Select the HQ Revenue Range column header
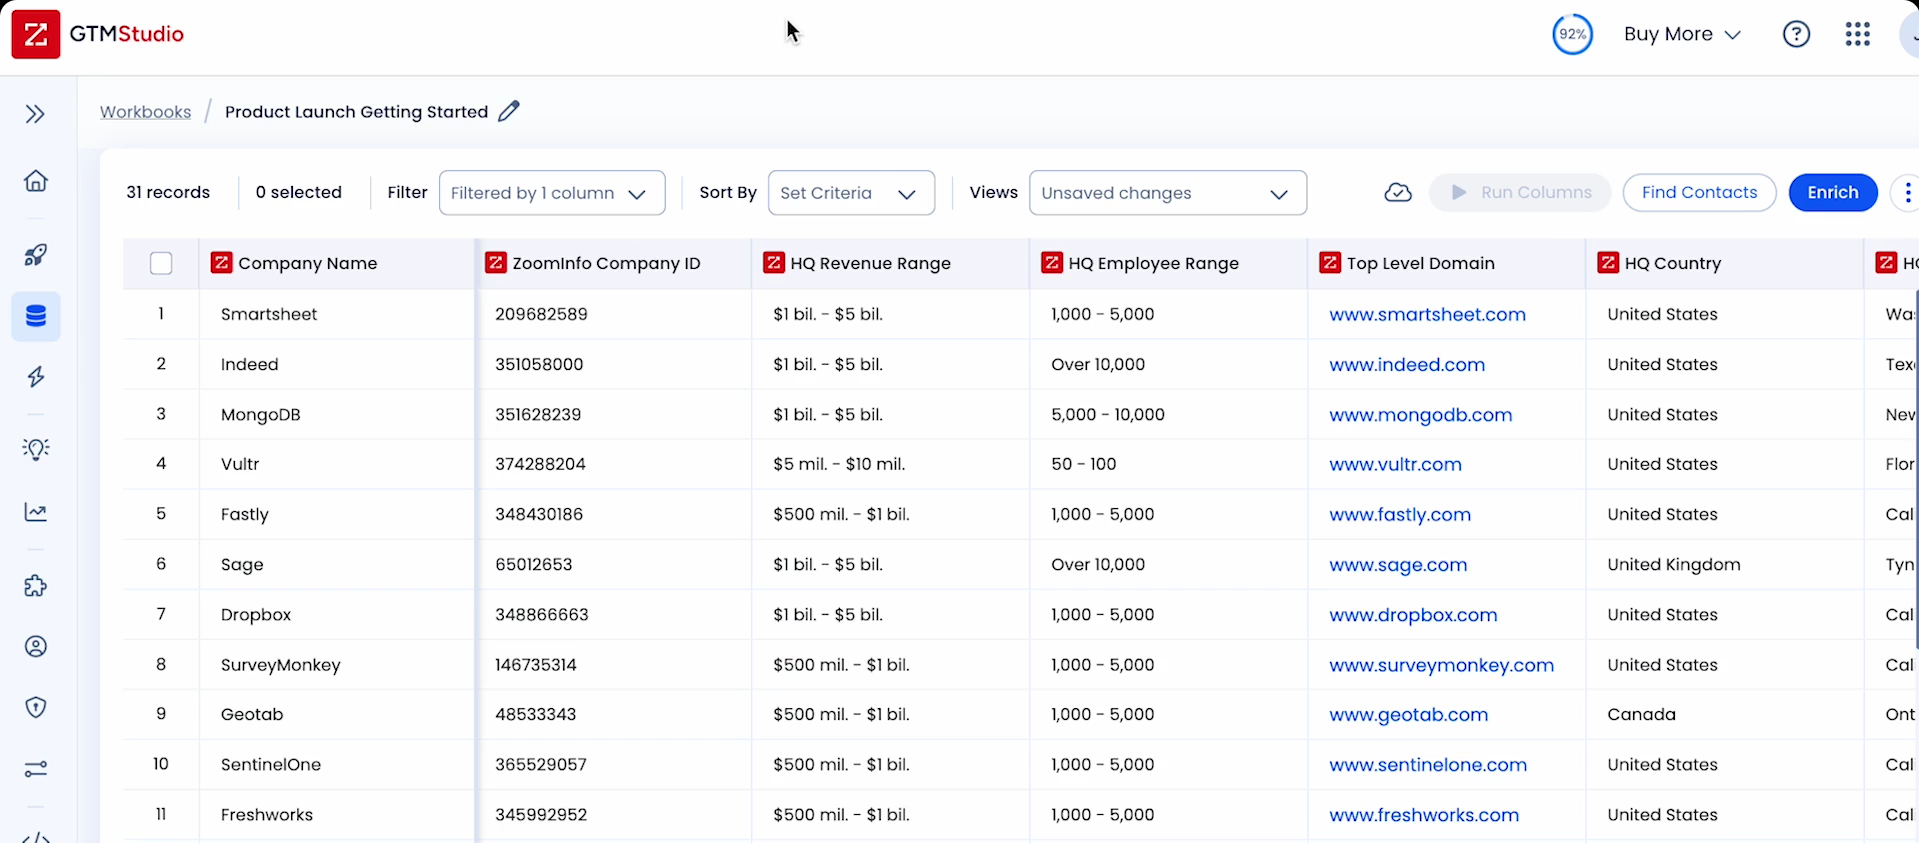This screenshot has width=1919, height=843. pos(890,263)
